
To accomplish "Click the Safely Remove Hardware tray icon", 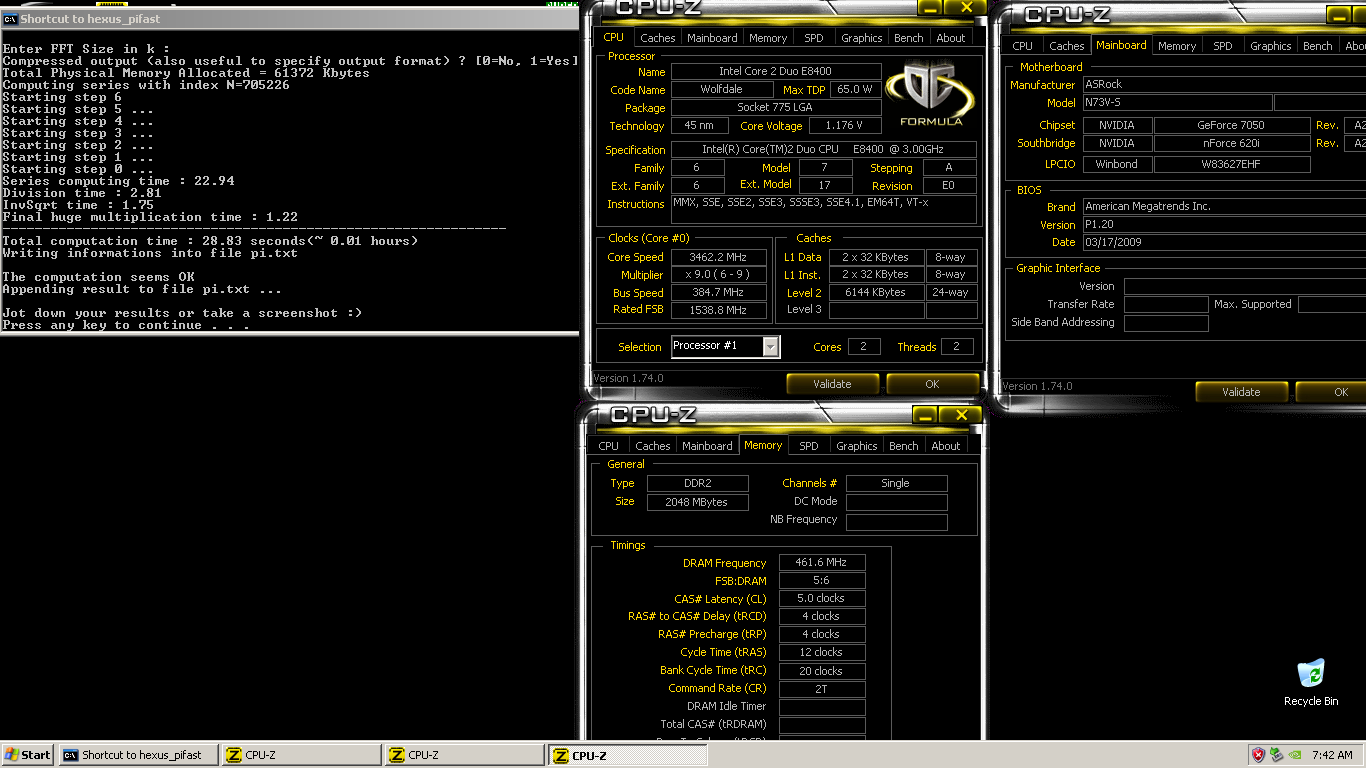I will coord(1277,755).
